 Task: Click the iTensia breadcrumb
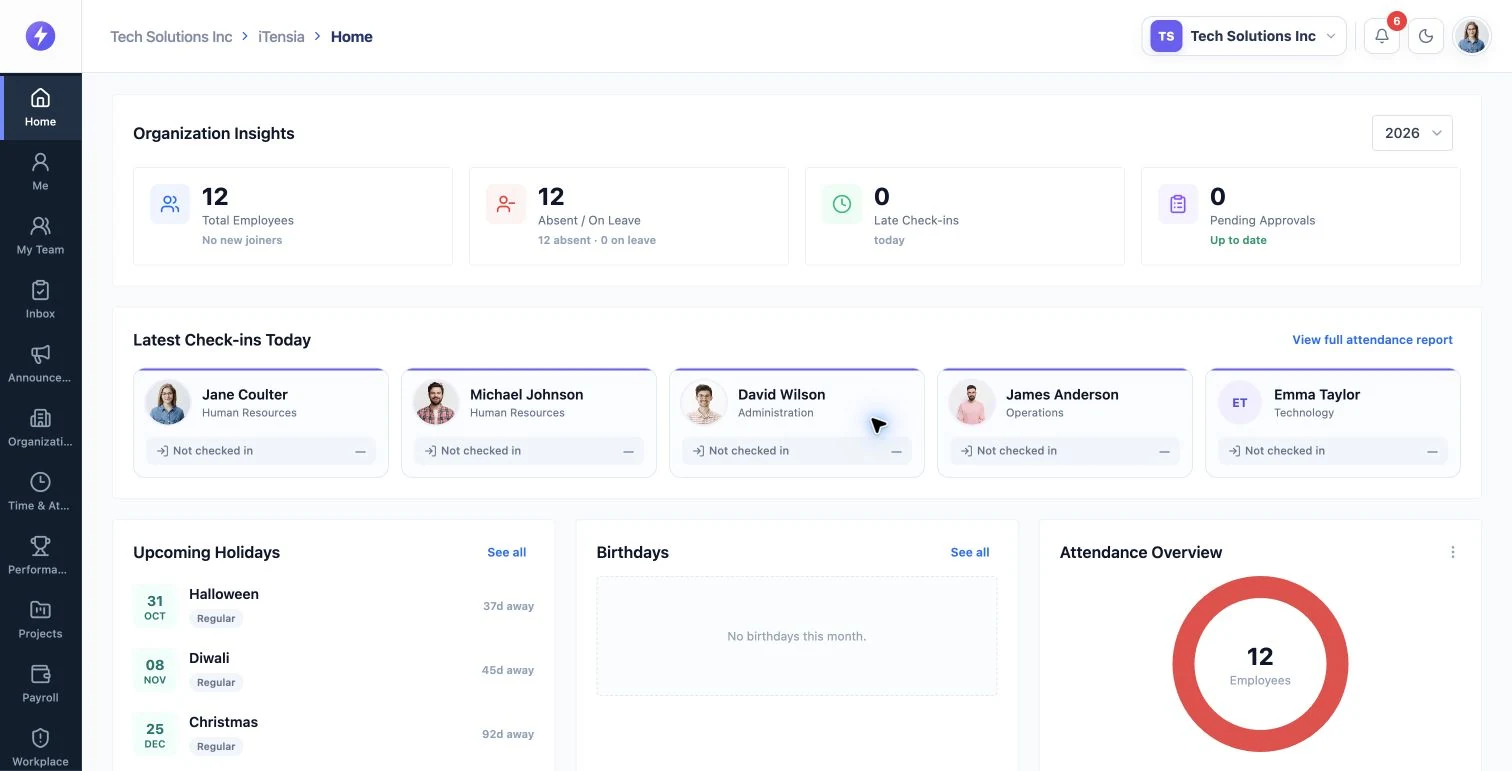[281, 37]
